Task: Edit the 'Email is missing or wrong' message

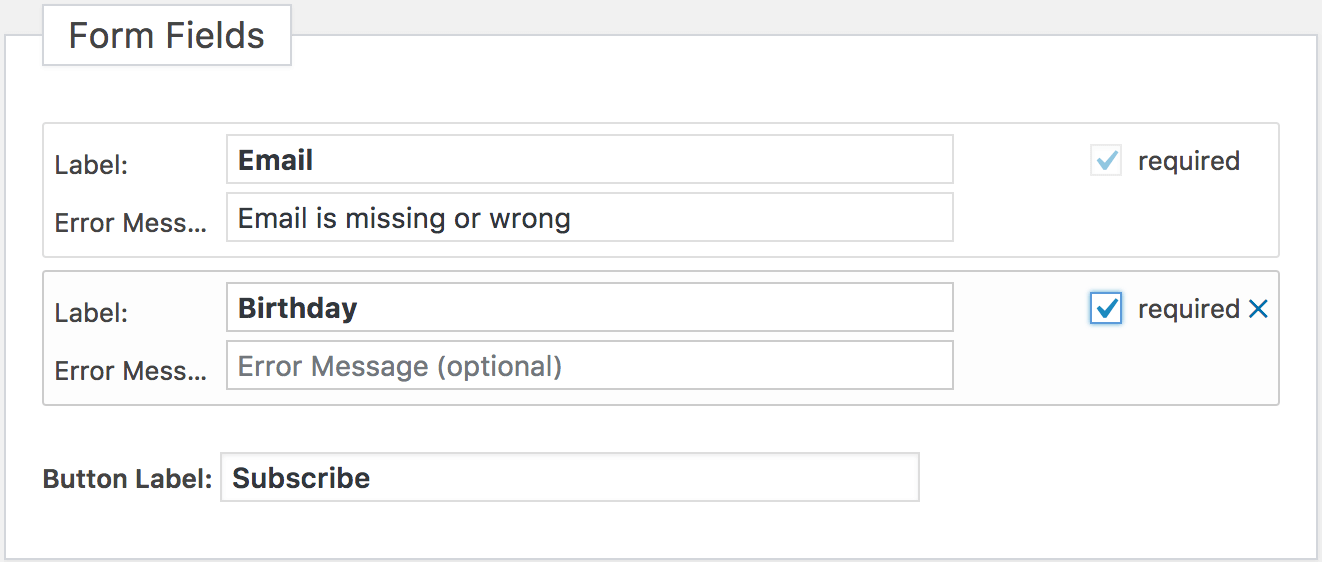Action: (589, 218)
